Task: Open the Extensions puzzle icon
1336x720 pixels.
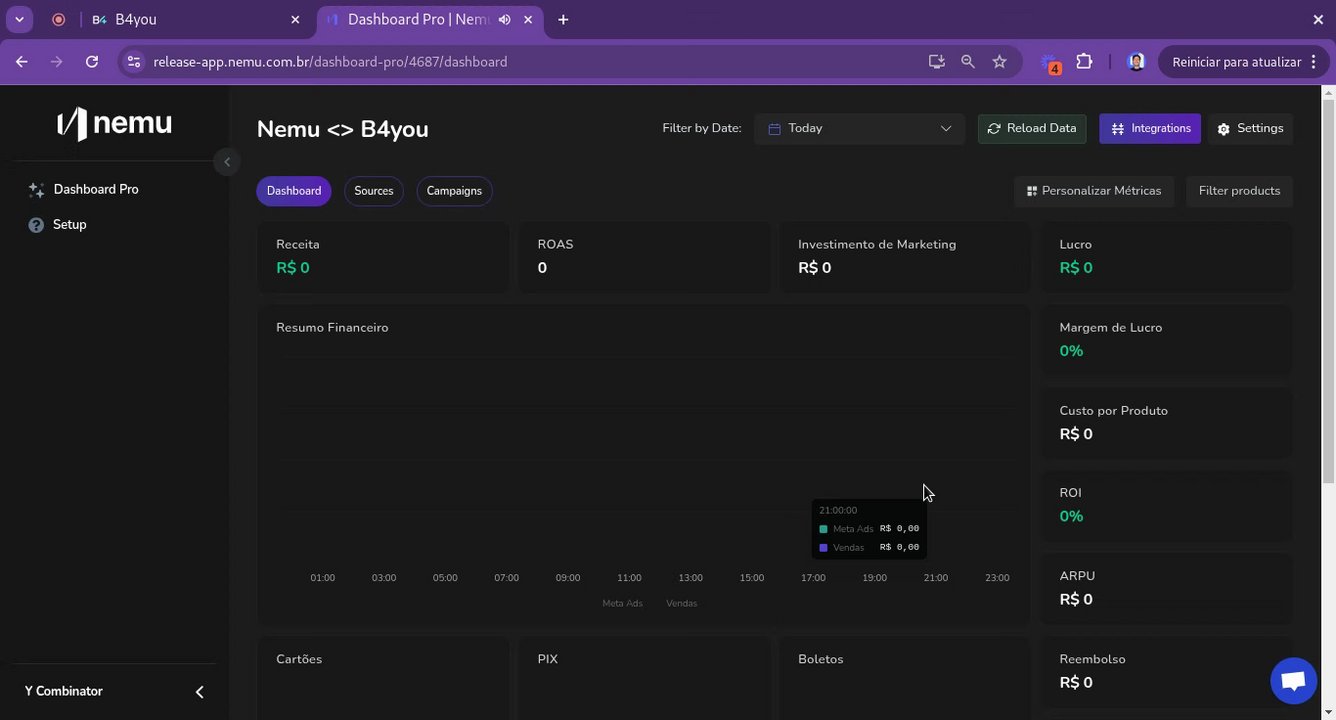Action: (1084, 61)
